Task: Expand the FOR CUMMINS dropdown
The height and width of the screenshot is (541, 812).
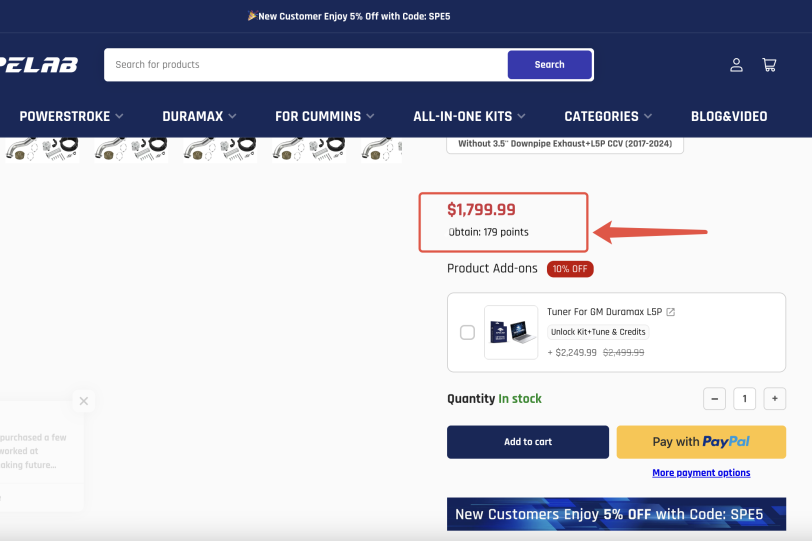Action: [x=325, y=117]
